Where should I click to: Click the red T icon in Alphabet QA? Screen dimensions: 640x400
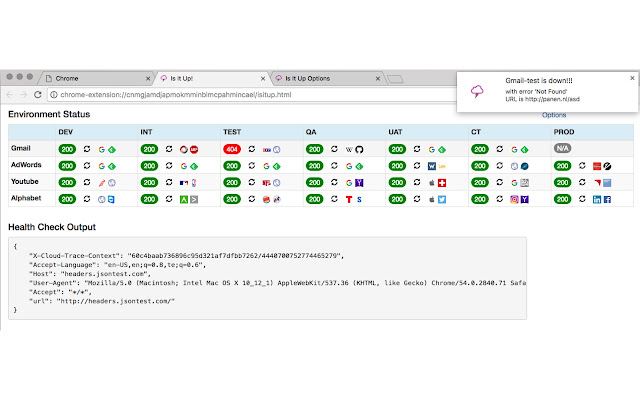(x=349, y=199)
